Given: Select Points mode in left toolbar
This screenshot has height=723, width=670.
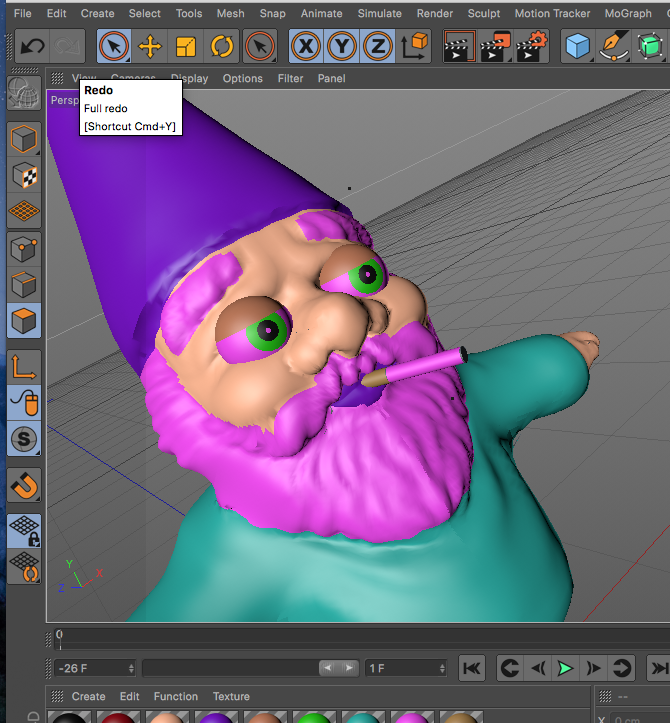Looking at the screenshot, I should click(x=24, y=247).
